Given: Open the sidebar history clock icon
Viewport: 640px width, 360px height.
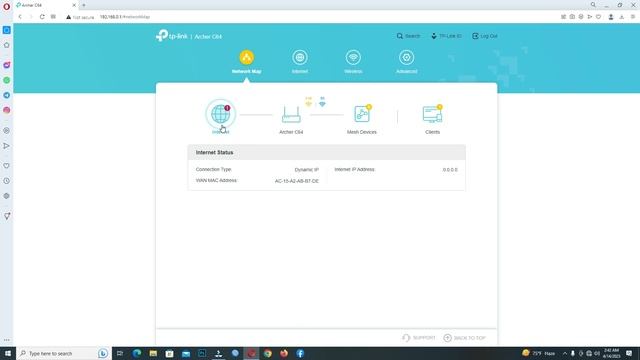Looking at the screenshot, I should (x=7, y=181).
